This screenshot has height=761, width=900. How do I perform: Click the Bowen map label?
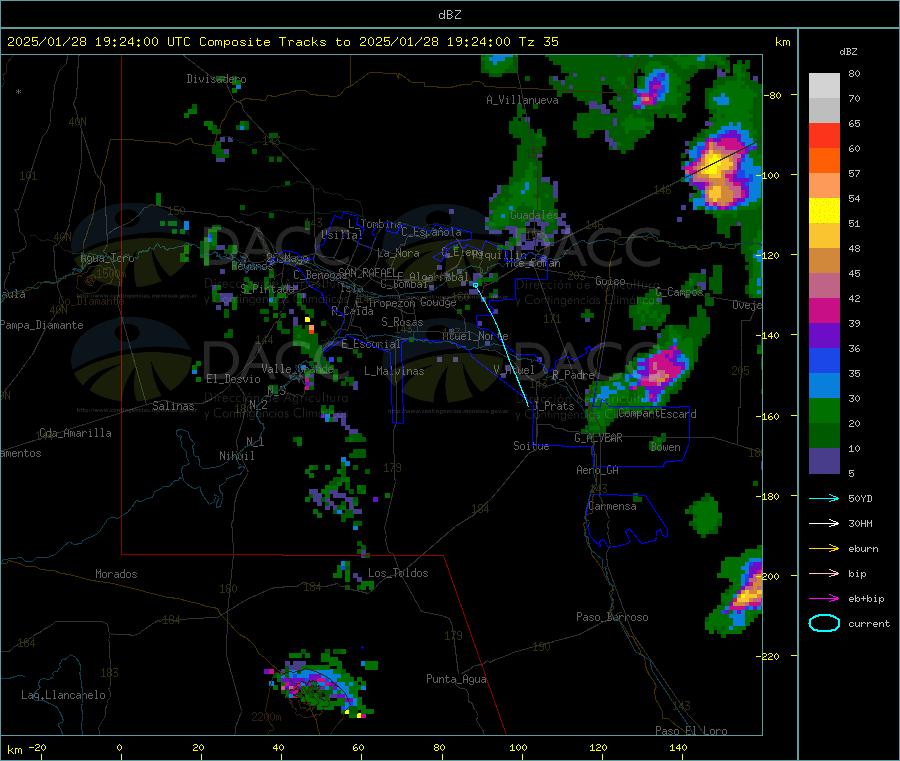pos(665,447)
